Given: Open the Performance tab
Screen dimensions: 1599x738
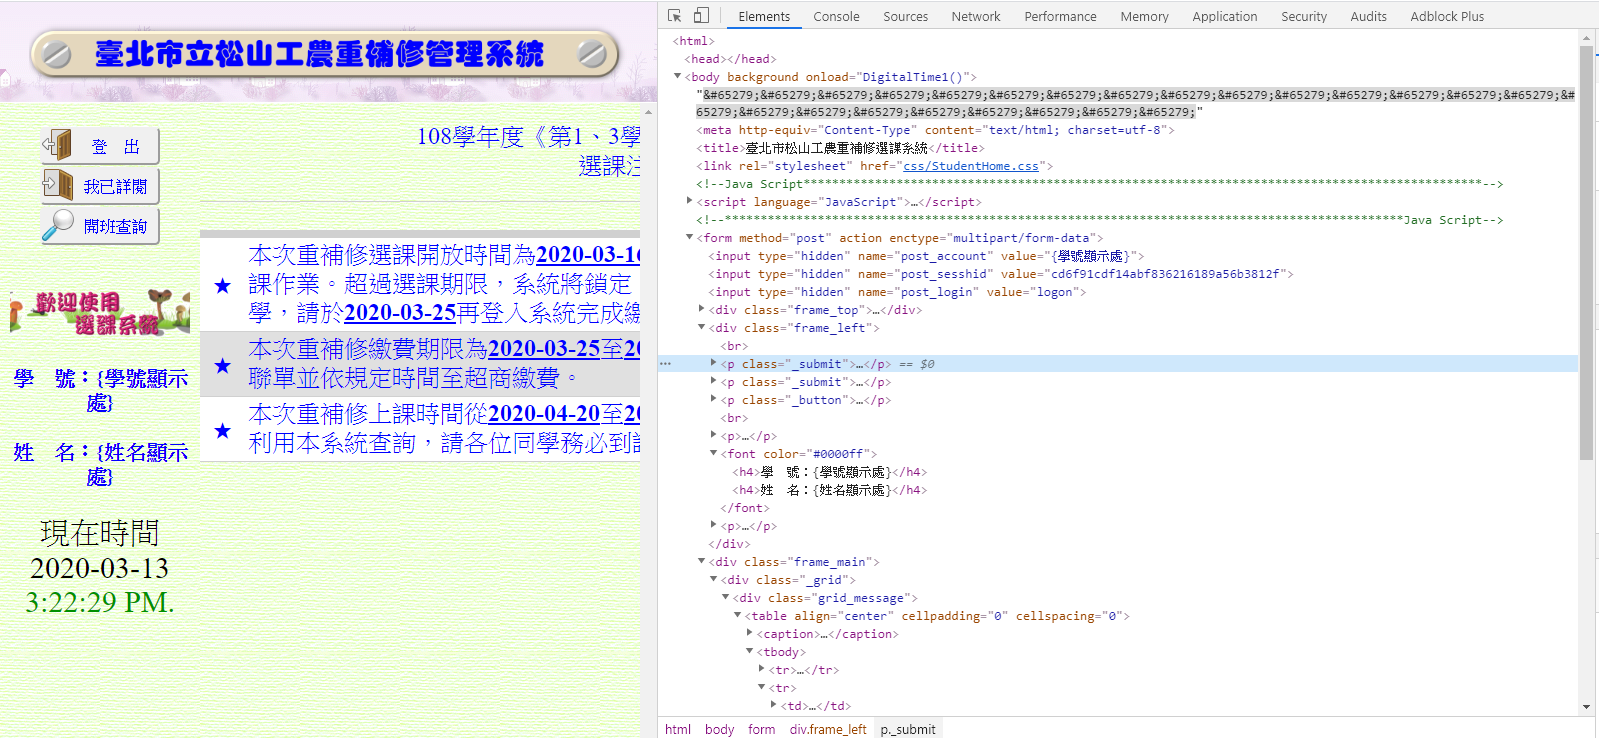Looking at the screenshot, I should [x=1060, y=16].
